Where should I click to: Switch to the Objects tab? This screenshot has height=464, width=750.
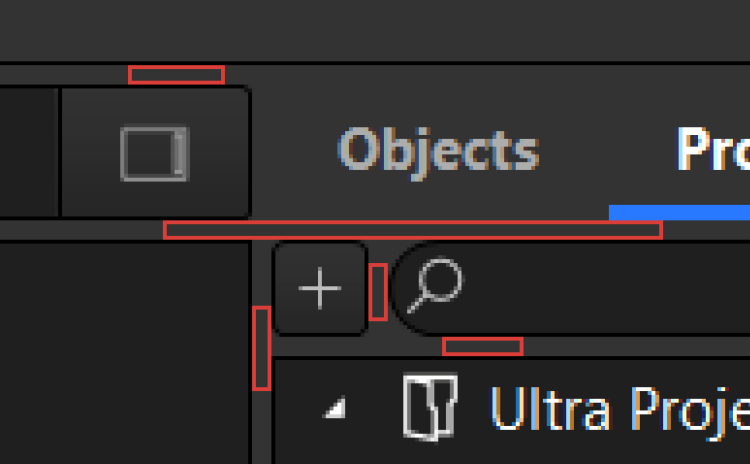[x=438, y=151]
